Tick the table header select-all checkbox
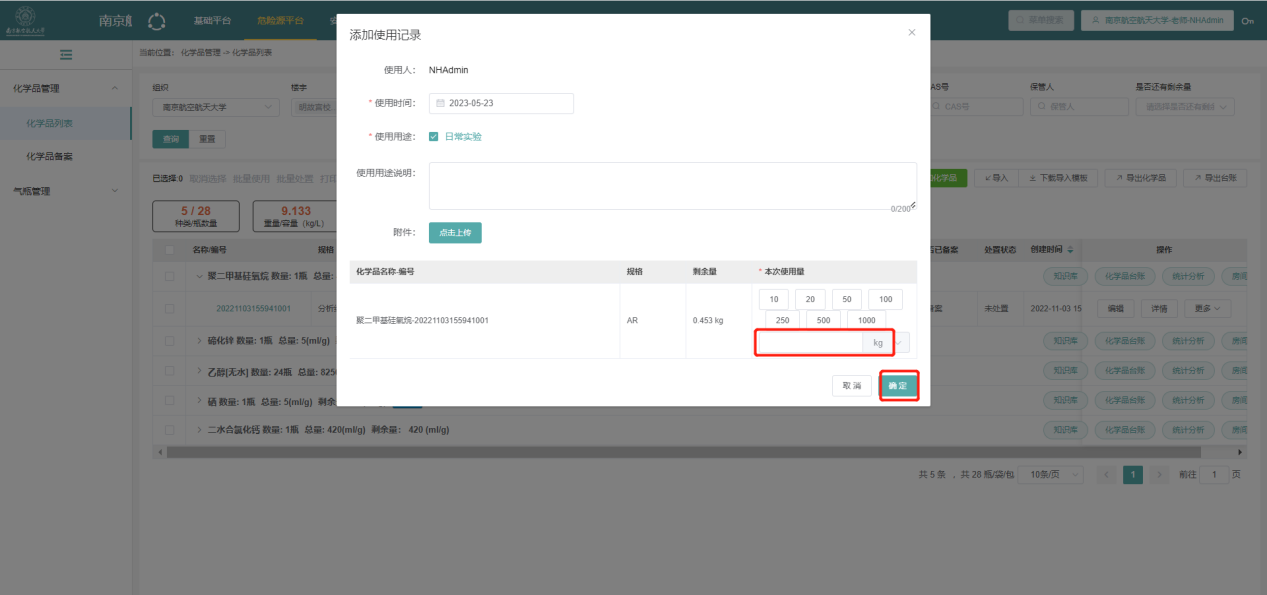The width and height of the screenshot is (1267, 595). click(169, 249)
